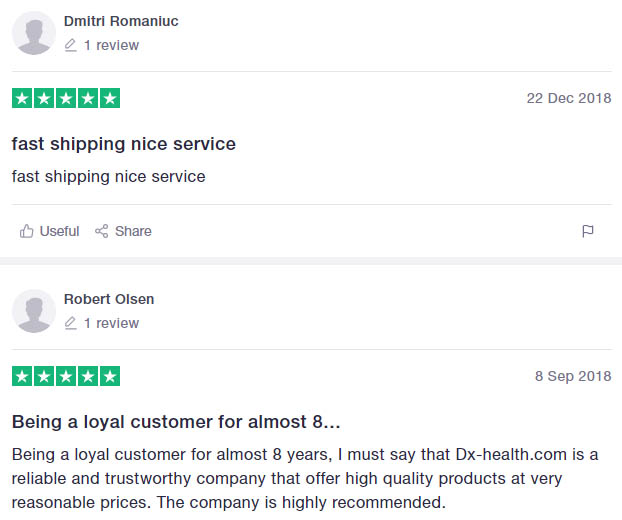Click pencil icon beside Dmitri's review count
Image resolution: width=622 pixels, height=520 pixels.
70,45
